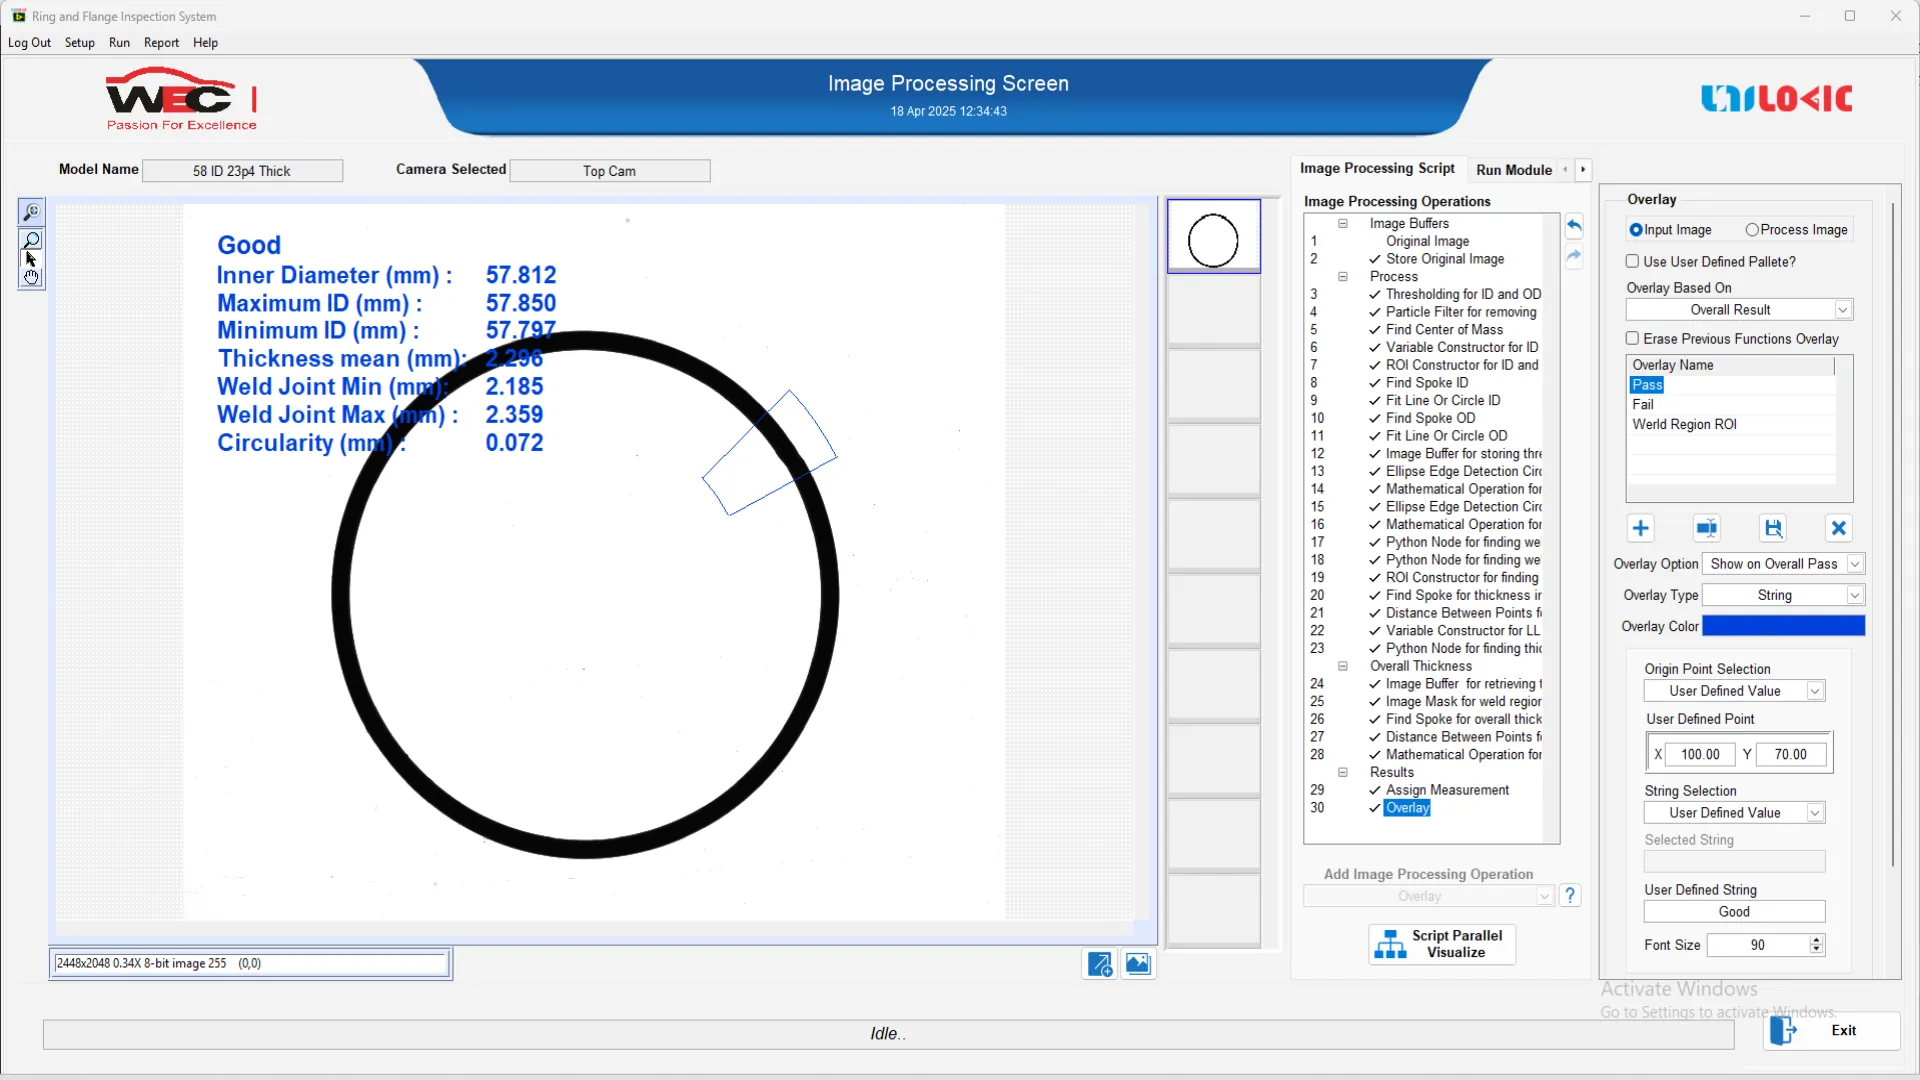
Task: Click the help question mark icon
Action: 1570,895
